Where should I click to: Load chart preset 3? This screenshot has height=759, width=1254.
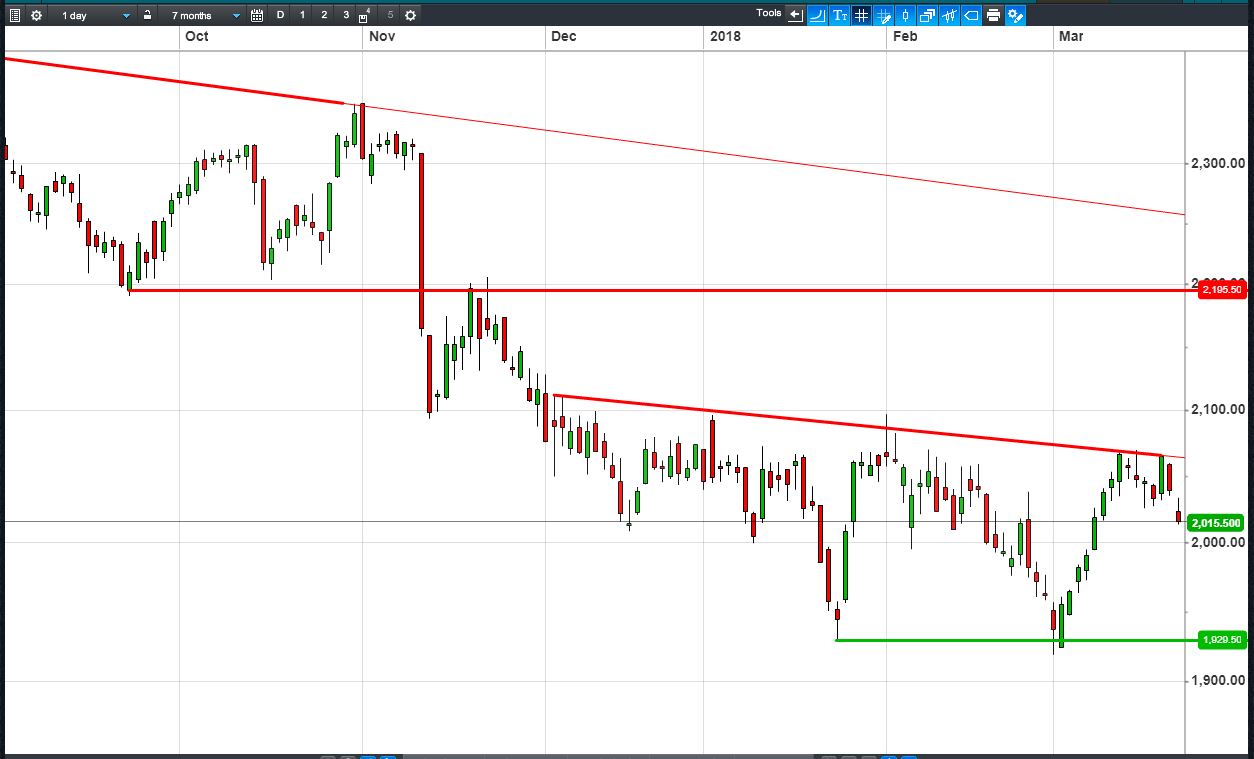coord(346,15)
